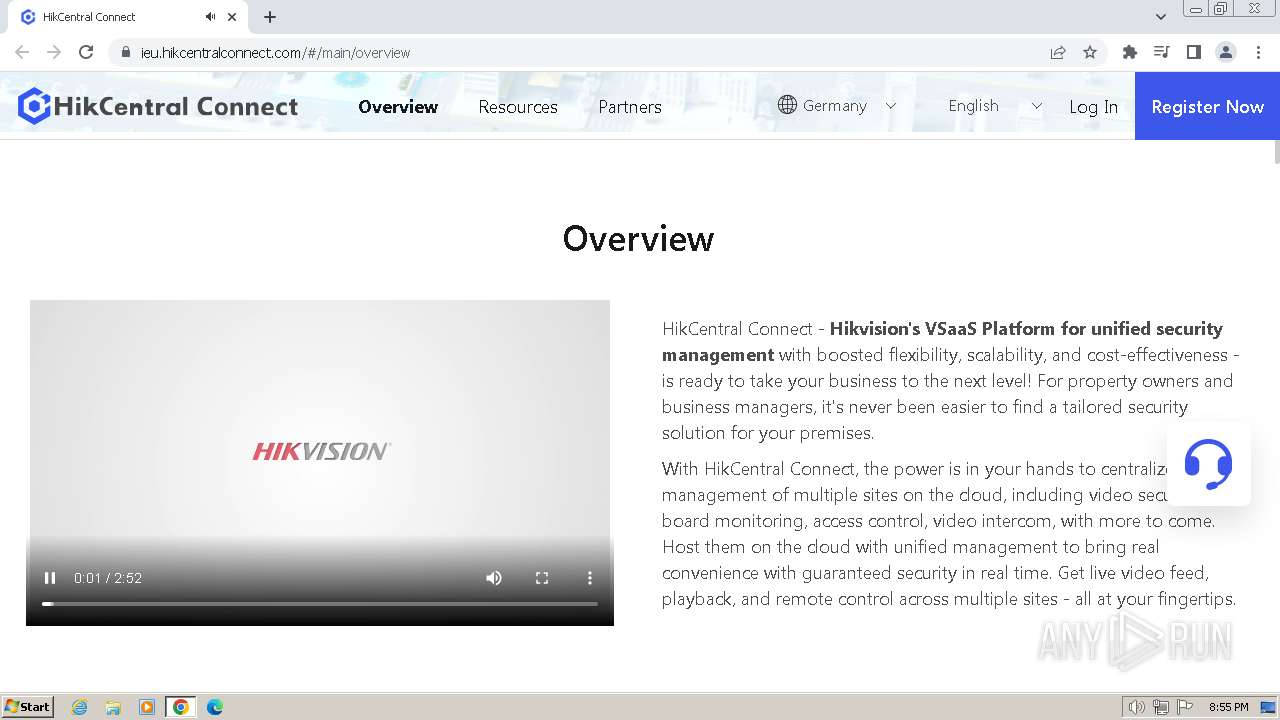1280x720 pixels.
Task: Open the tab search dropdown
Action: [x=1161, y=17]
